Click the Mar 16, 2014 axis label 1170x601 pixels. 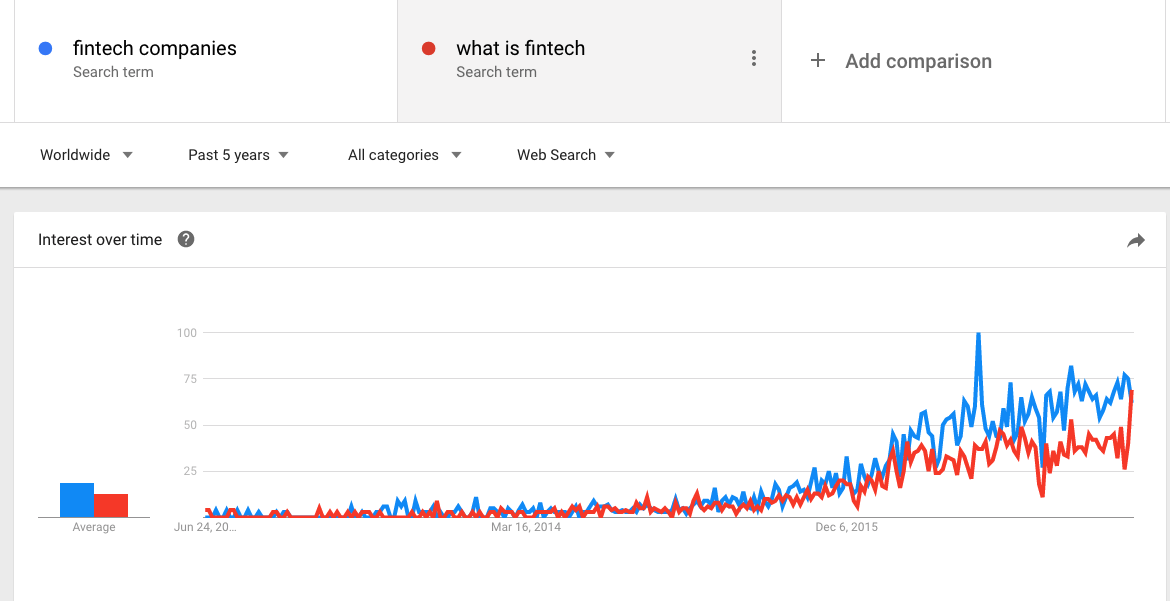pos(525,528)
